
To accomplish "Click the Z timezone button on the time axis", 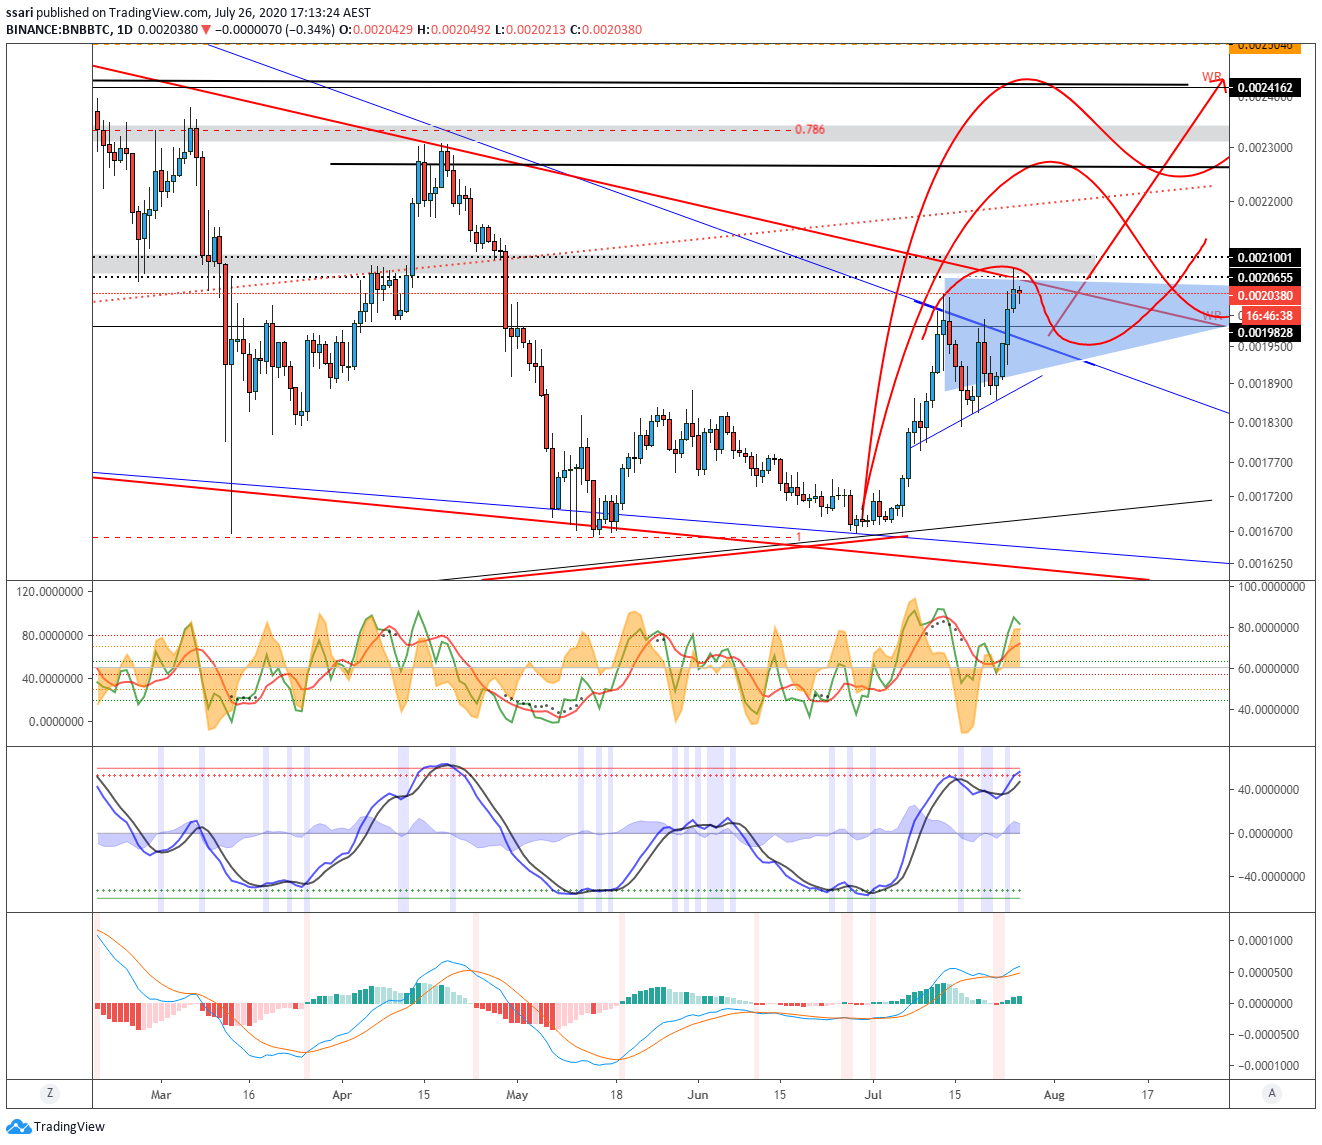I will click(49, 1093).
